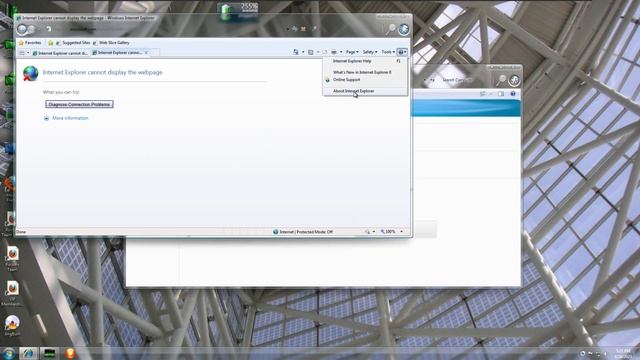Screen dimensions: 640x360
Task: Expand the Quick Tabs dropdown arrow
Action: [28, 53]
